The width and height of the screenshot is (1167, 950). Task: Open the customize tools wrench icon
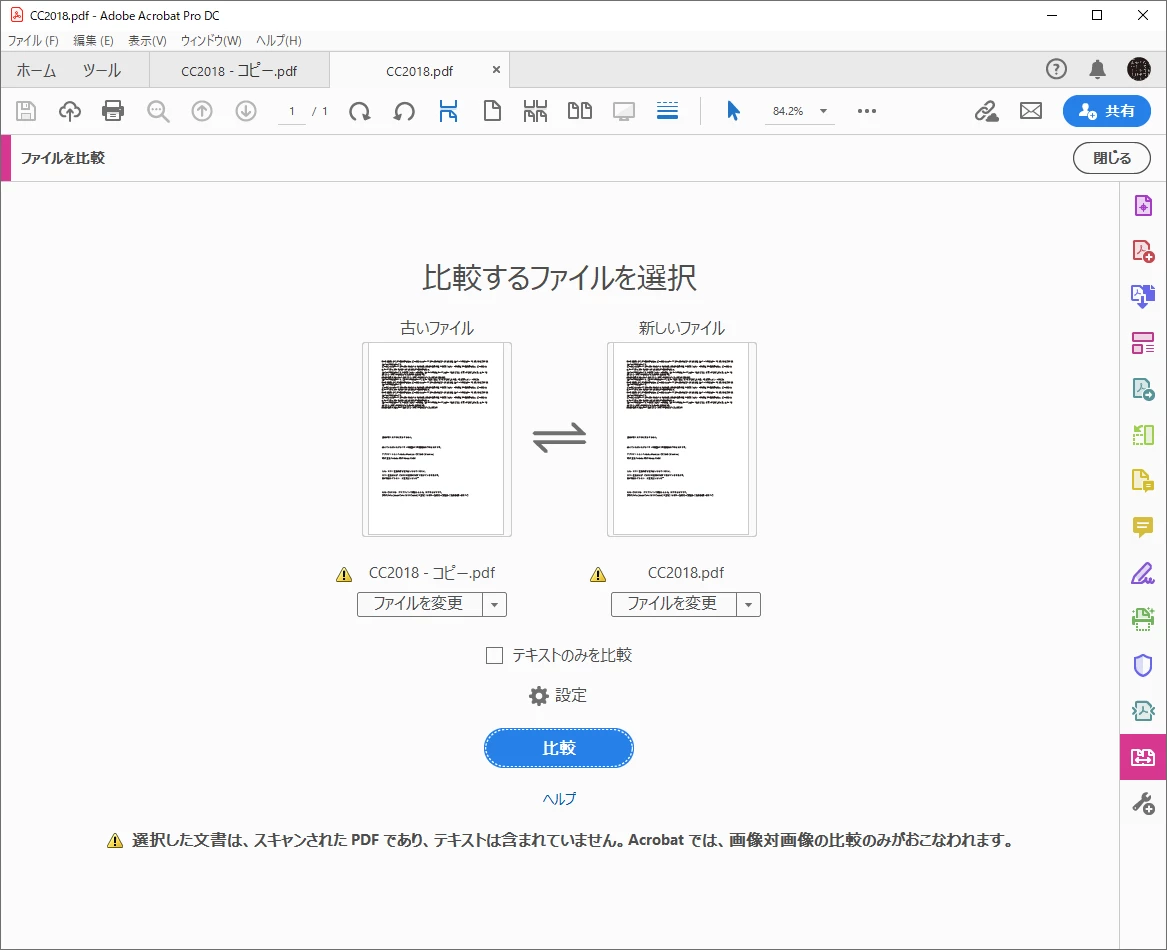click(1143, 803)
